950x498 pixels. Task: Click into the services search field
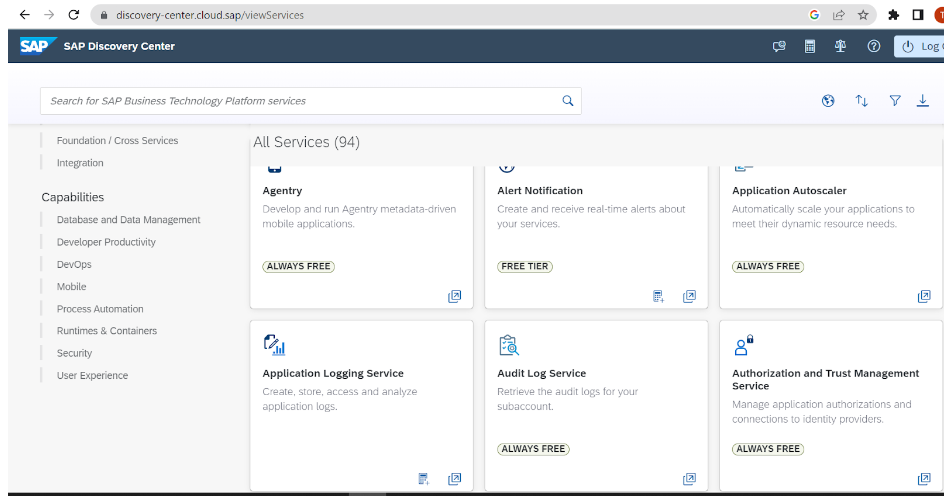pyautogui.click(x=300, y=101)
